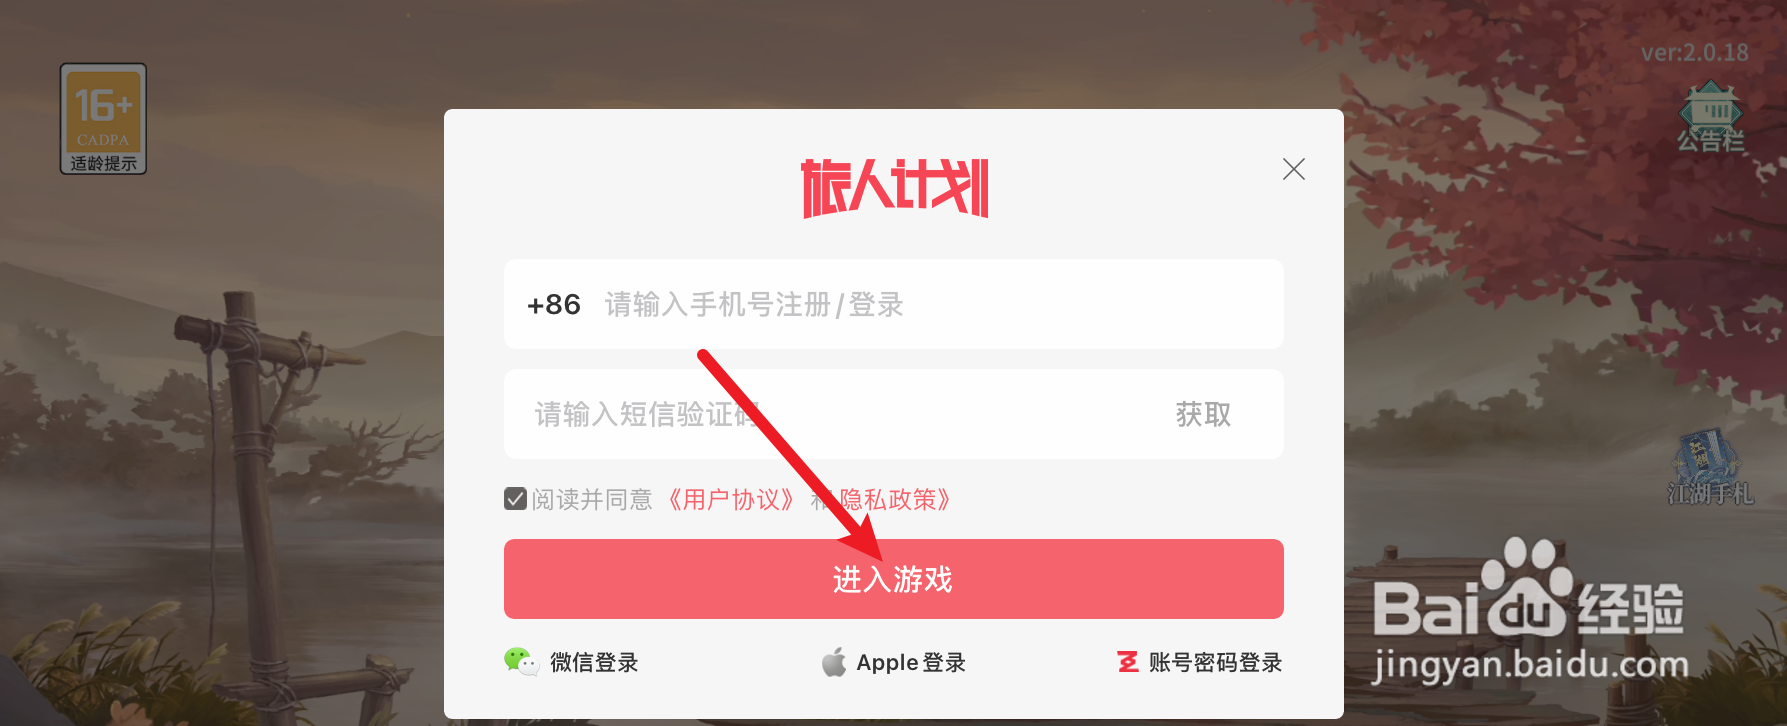Close the login dialog with X
The width and height of the screenshot is (1787, 726).
(1293, 169)
